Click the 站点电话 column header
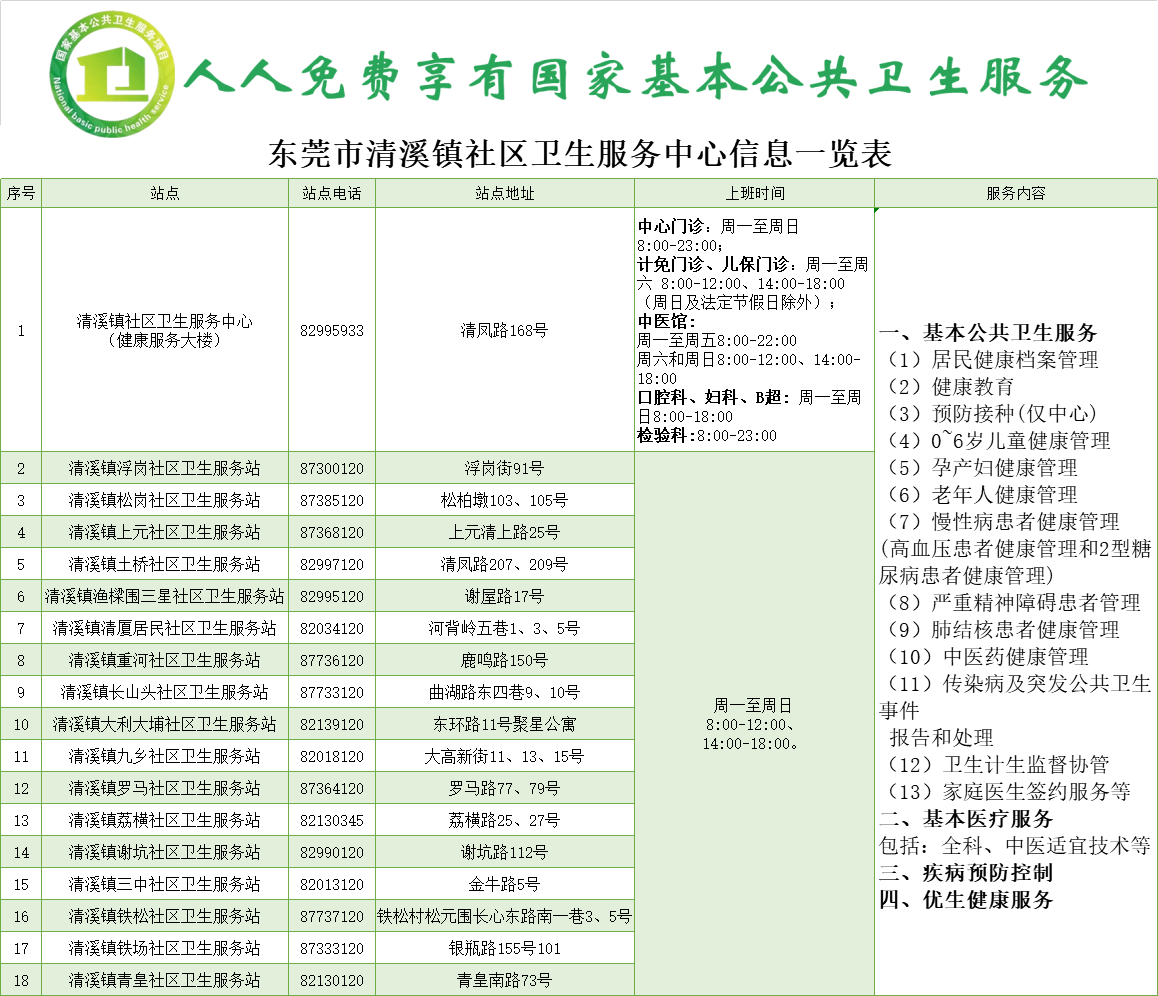 click(332, 193)
